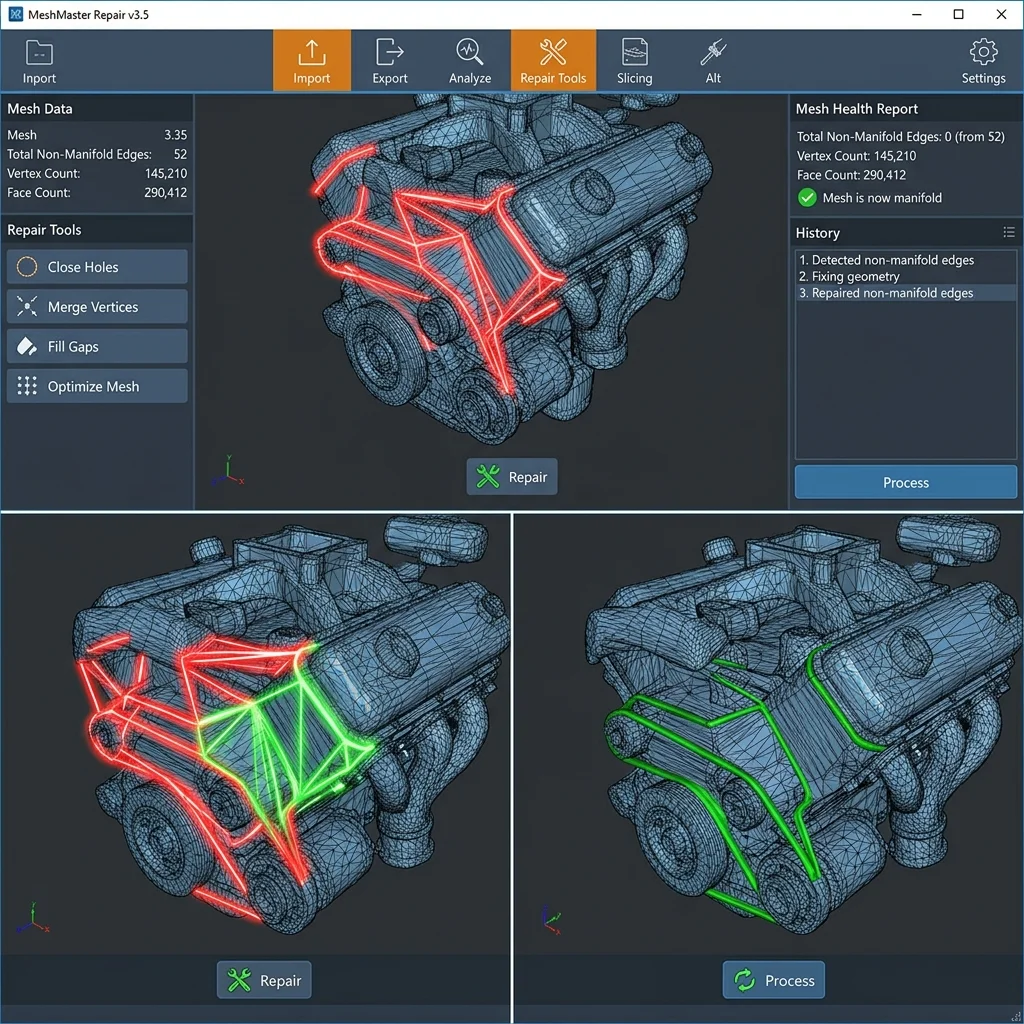
Task: Click the axis gizmo in bottom-right viewport
Action: click(552, 920)
